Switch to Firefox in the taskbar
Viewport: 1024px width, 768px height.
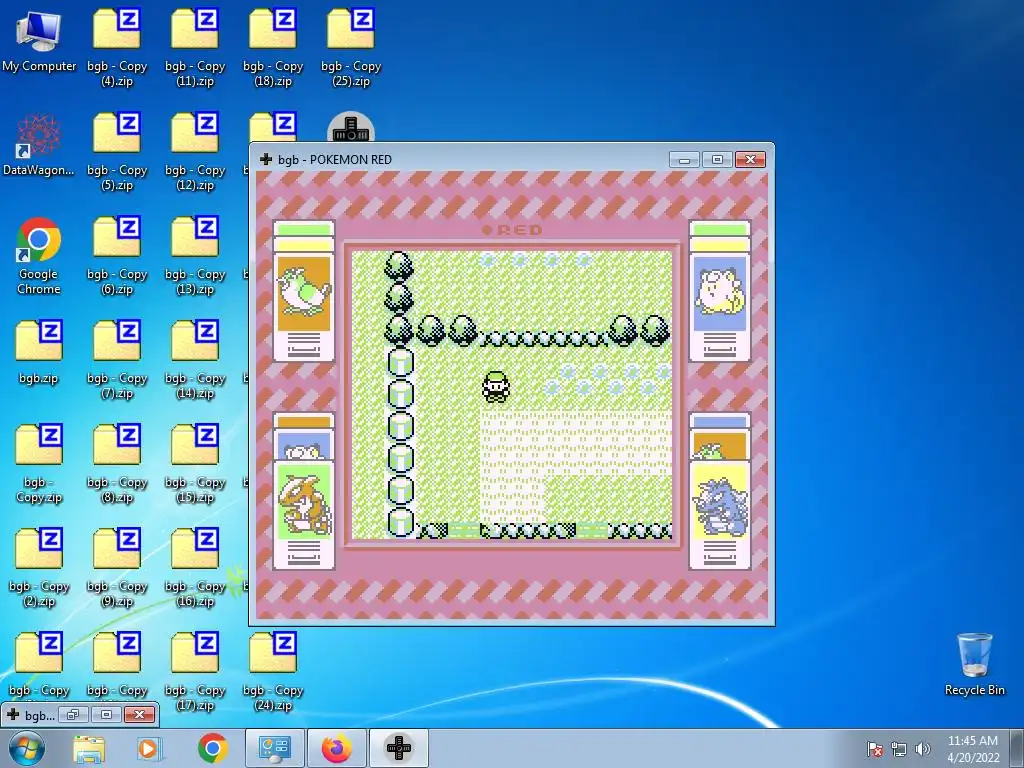point(337,748)
